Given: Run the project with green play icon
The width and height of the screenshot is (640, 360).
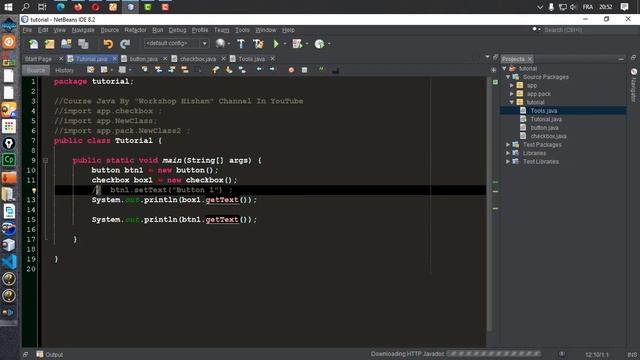Looking at the screenshot, I should pos(276,44).
